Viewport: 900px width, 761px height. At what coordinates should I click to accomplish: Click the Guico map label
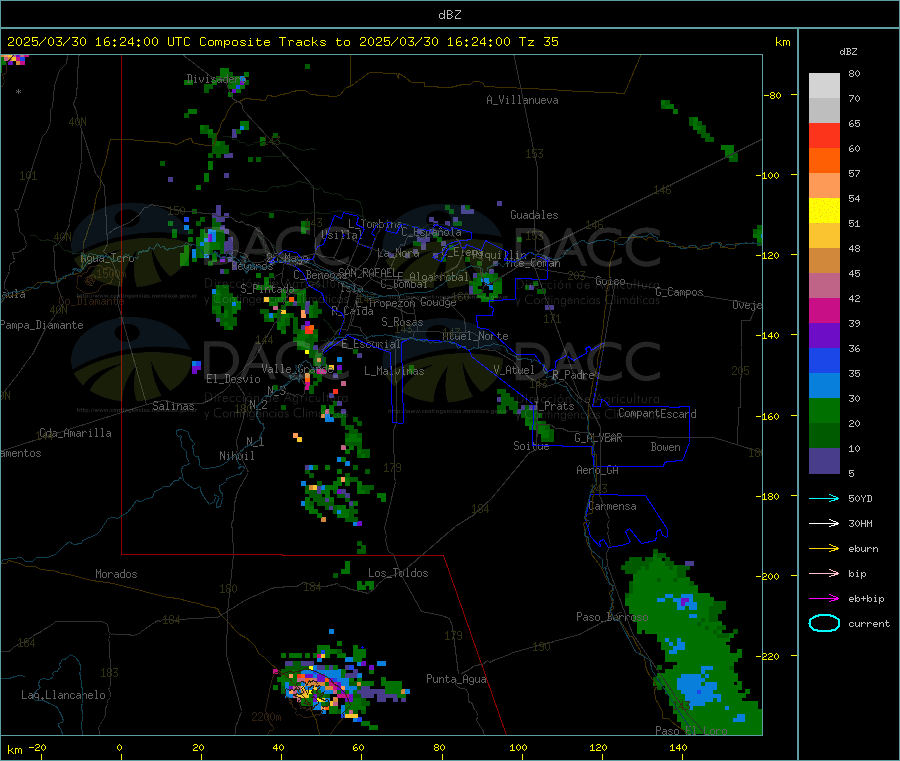pyautogui.click(x=610, y=281)
